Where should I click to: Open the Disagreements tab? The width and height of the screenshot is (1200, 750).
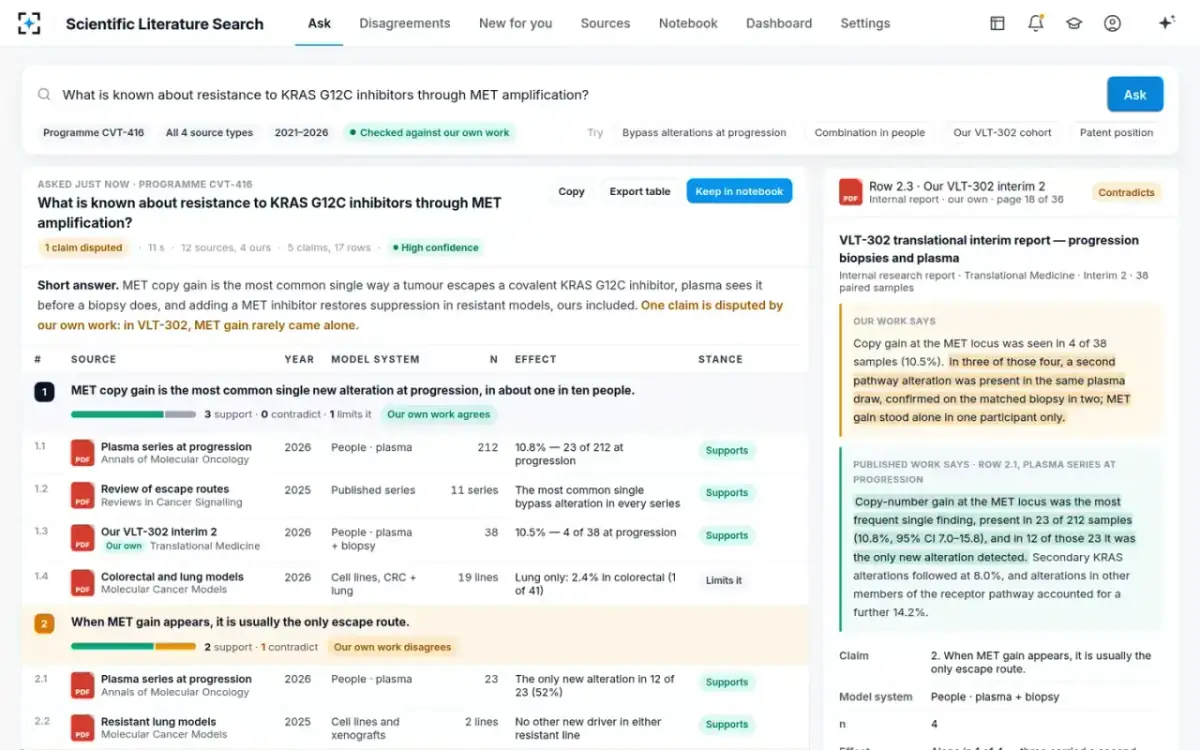(x=405, y=23)
